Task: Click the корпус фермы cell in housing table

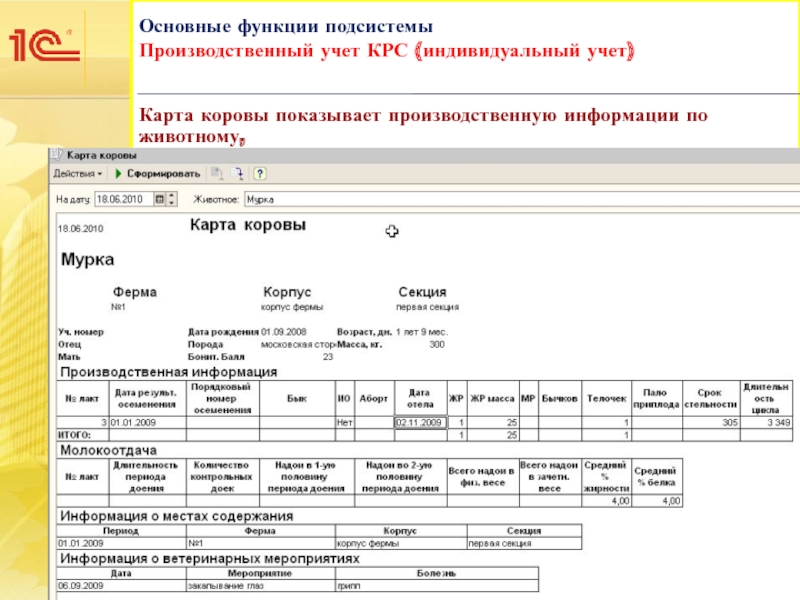Action: tap(401, 543)
